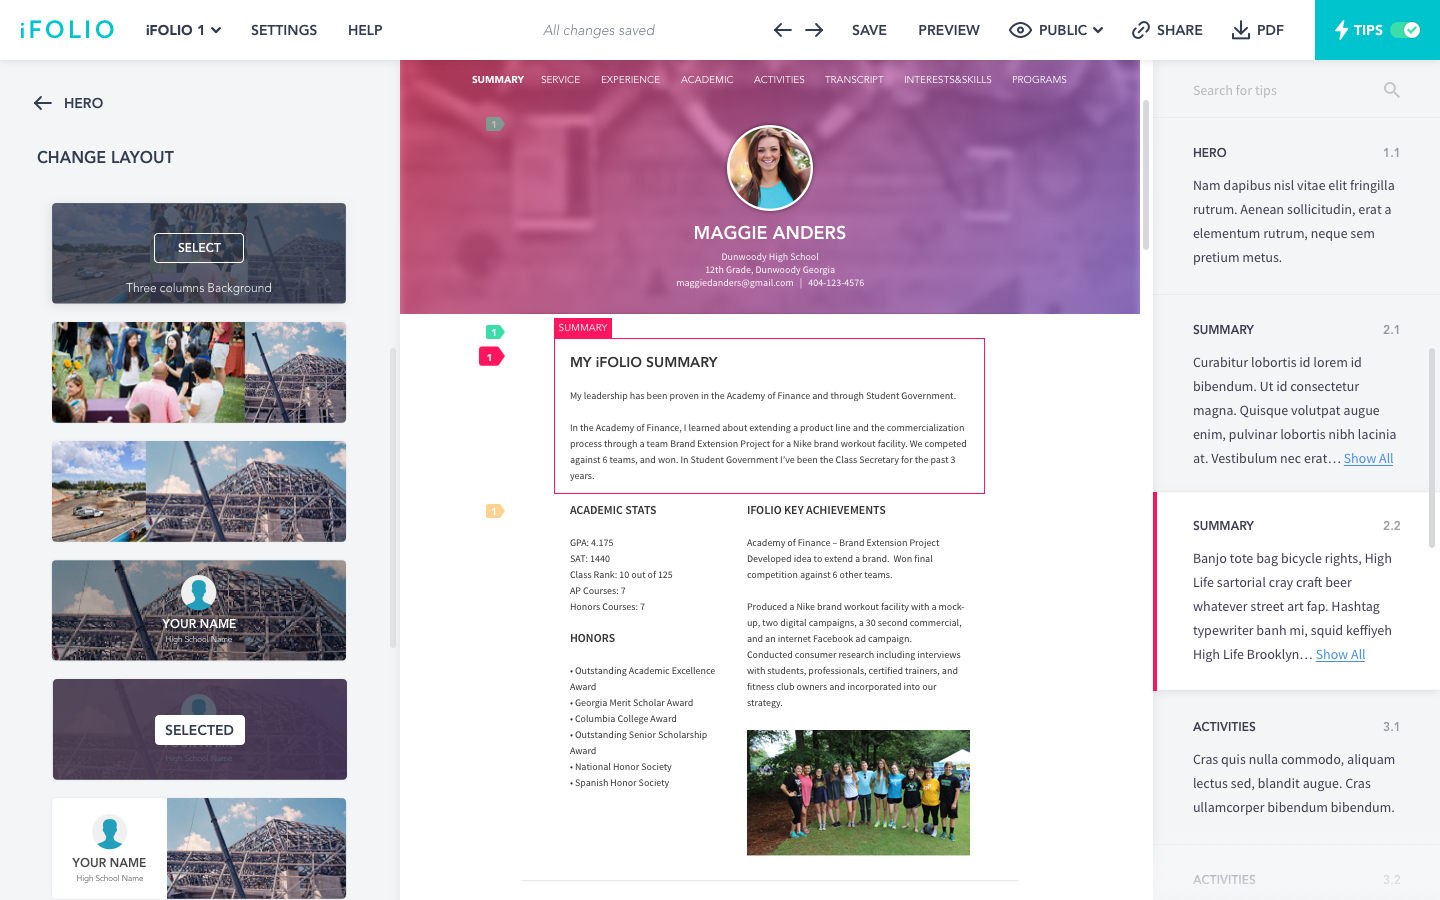
Task: Click the redo forward arrow icon
Action: tap(814, 30)
